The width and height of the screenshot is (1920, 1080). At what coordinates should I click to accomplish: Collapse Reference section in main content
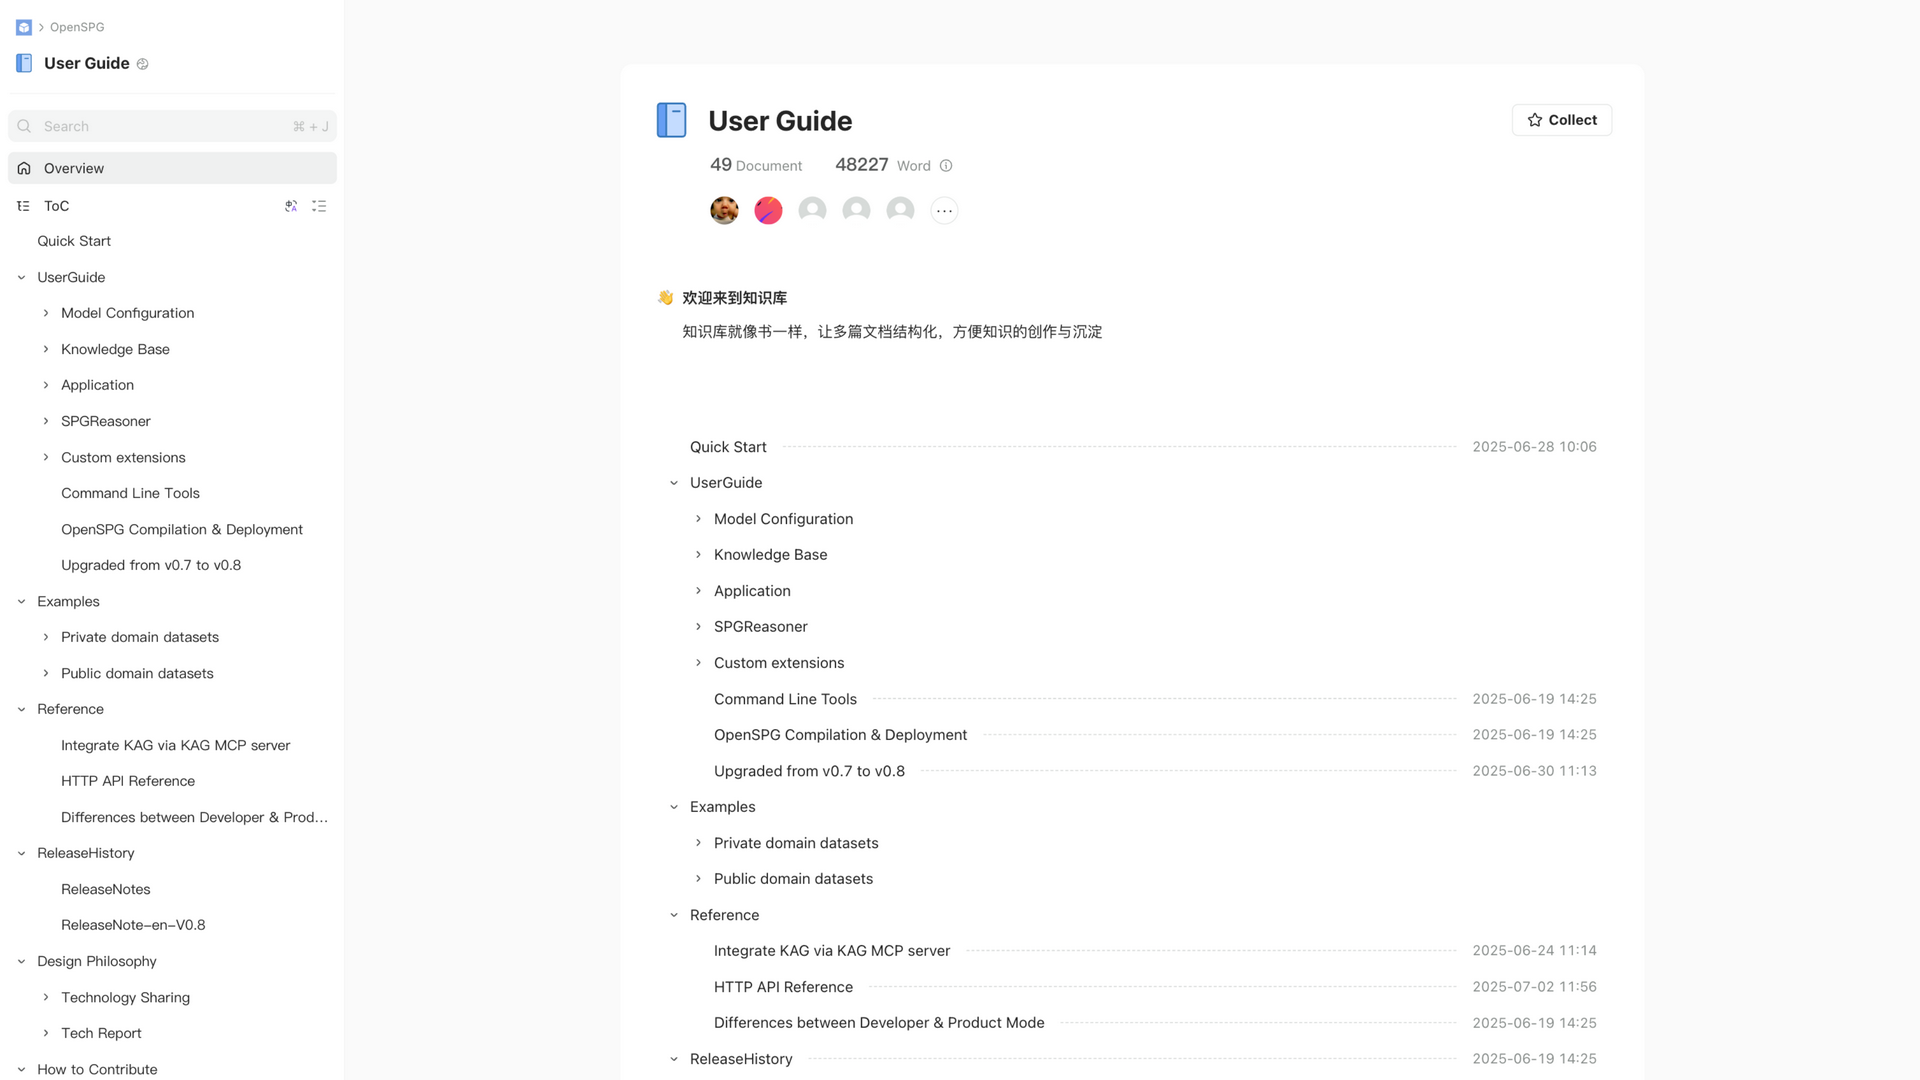pyautogui.click(x=674, y=915)
